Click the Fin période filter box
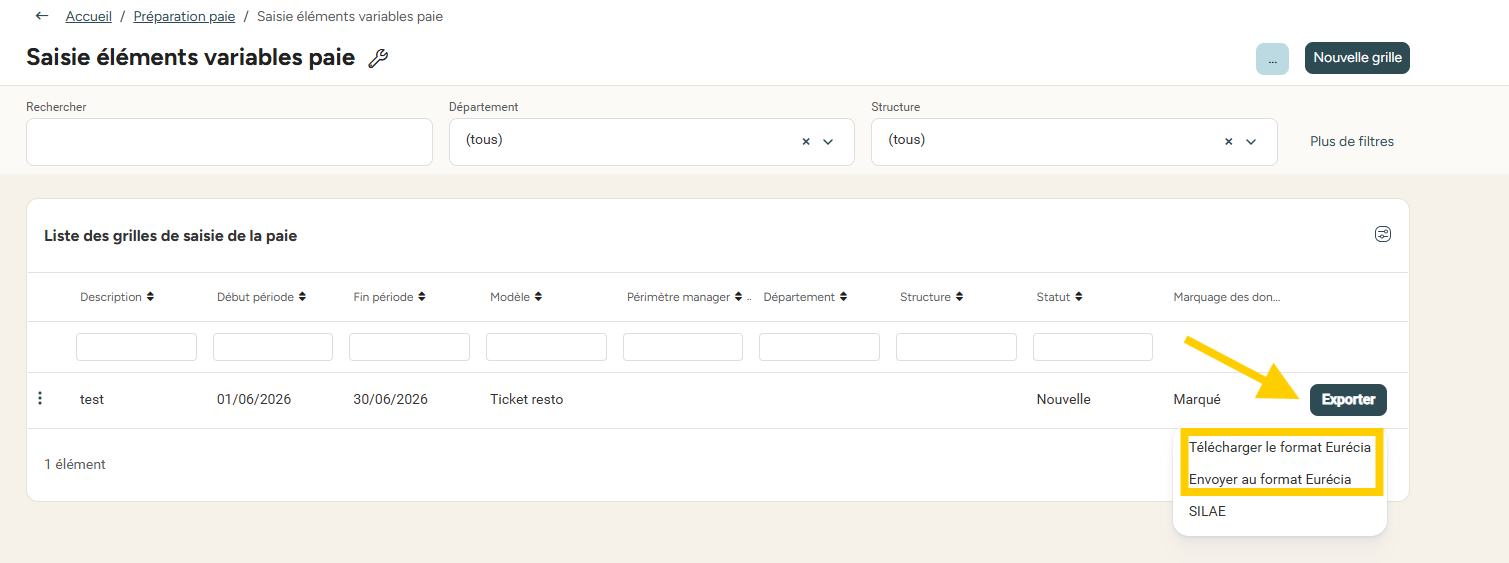Image resolution: width=1509 pixels, height=563 pixels. pyautogui.click(x=409, y=347)
